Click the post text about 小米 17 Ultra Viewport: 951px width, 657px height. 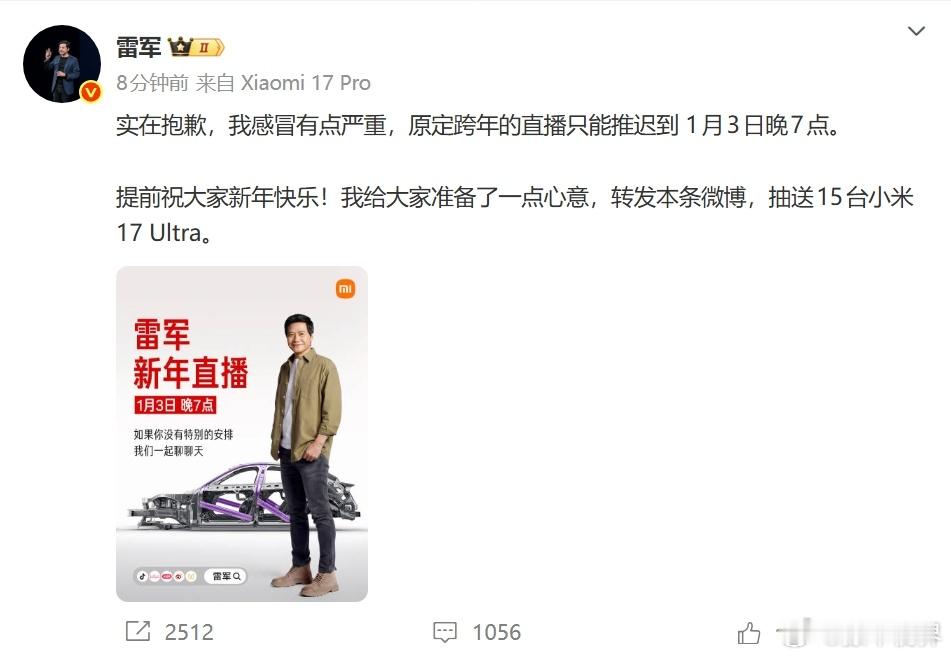tap(515, 215)
